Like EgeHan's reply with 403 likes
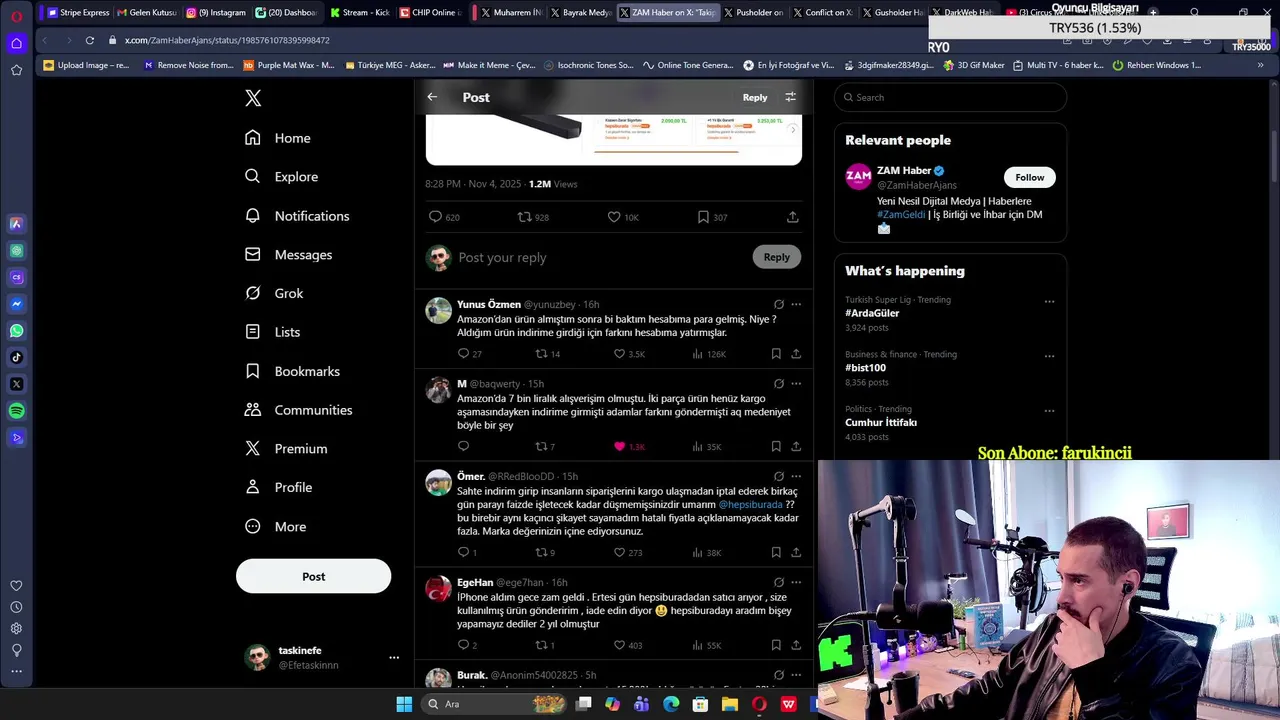Screen dimensions: 1280x720 (619, 645)
